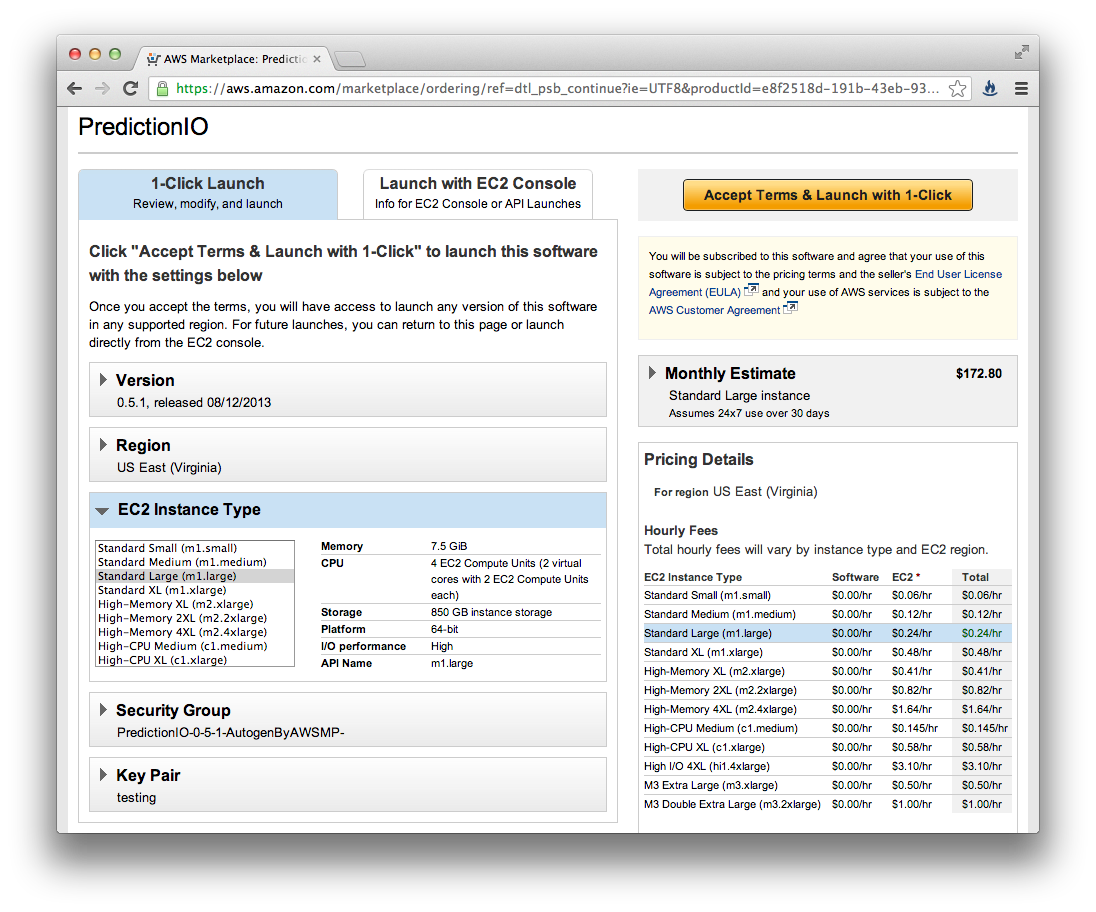Viewport: 1096px width, 912px height.
Task: Bookmark page with star icon
Action: click(x=957, y=88)
